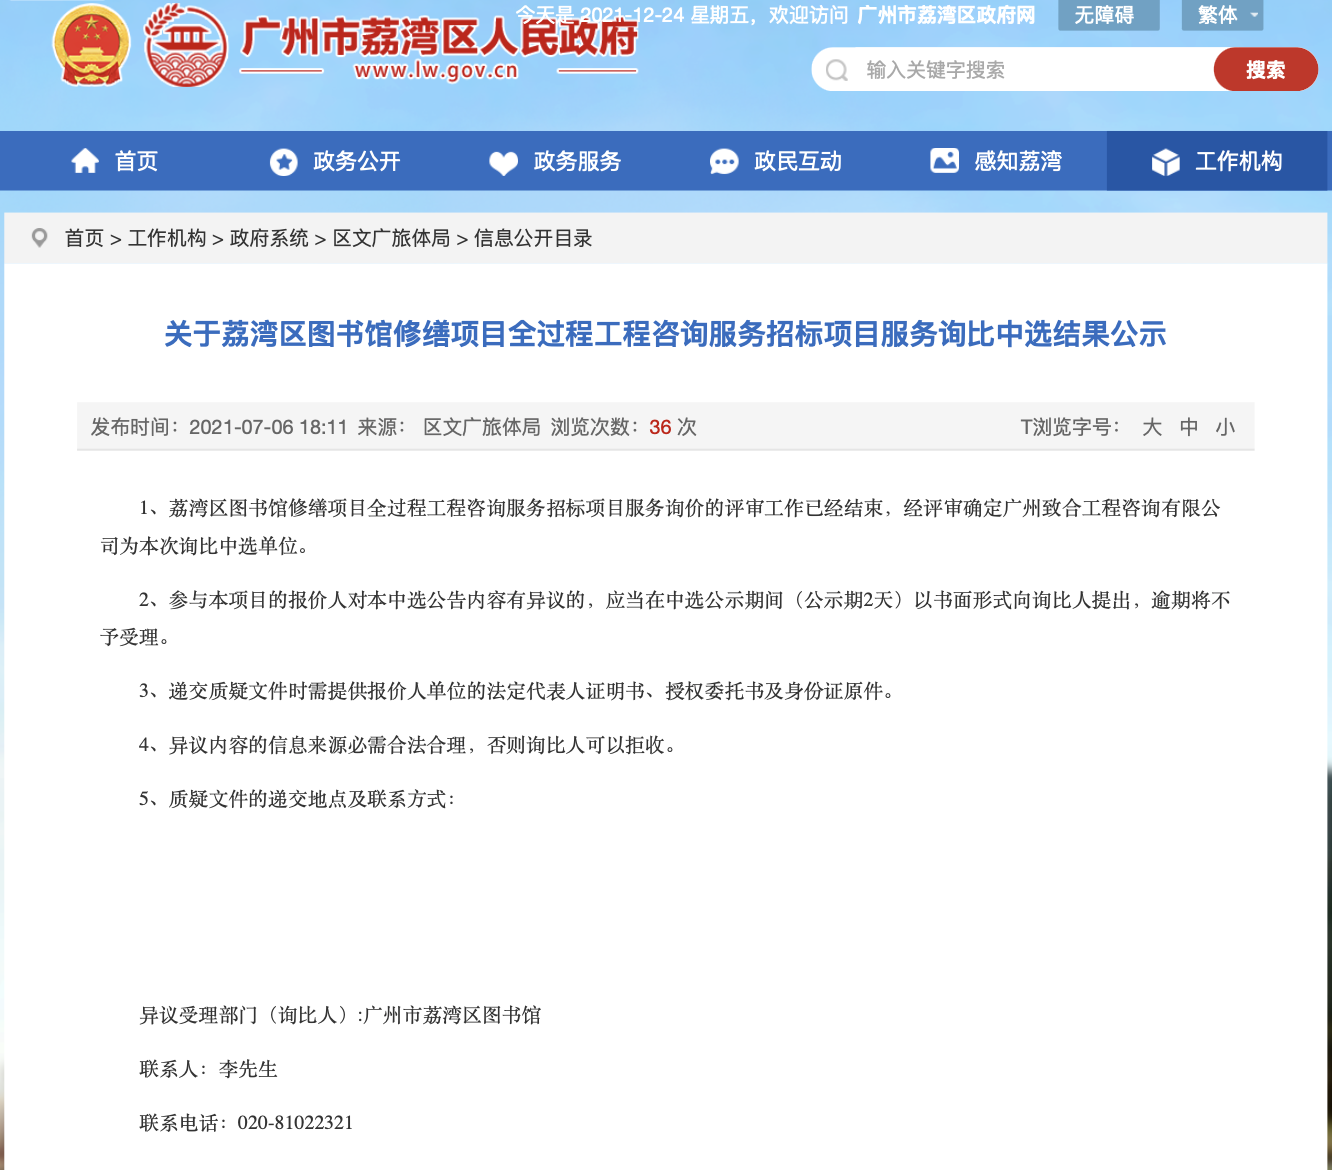Navigate via 政府系统 breadcrumb item
1332x1170 pixels.
[268, 238]
